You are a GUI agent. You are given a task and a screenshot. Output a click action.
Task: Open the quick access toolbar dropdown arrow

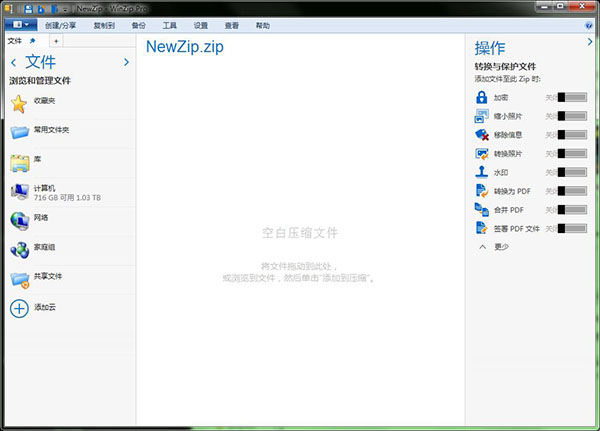65,9
